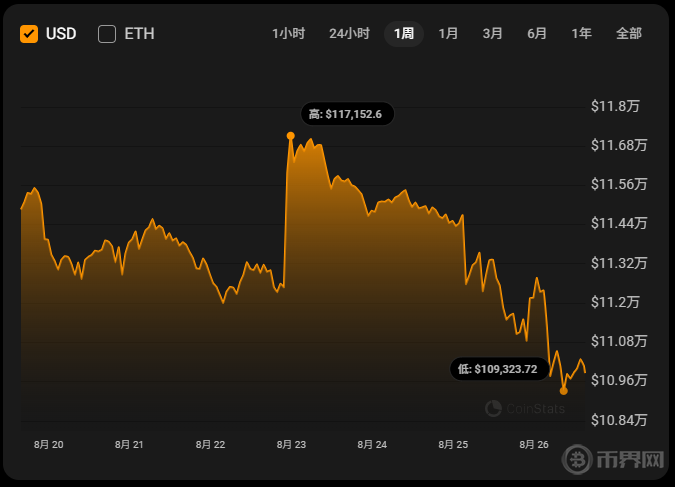675x487 pixels.
Task: Click the high price point marker
Action: (x=291, y=135)
